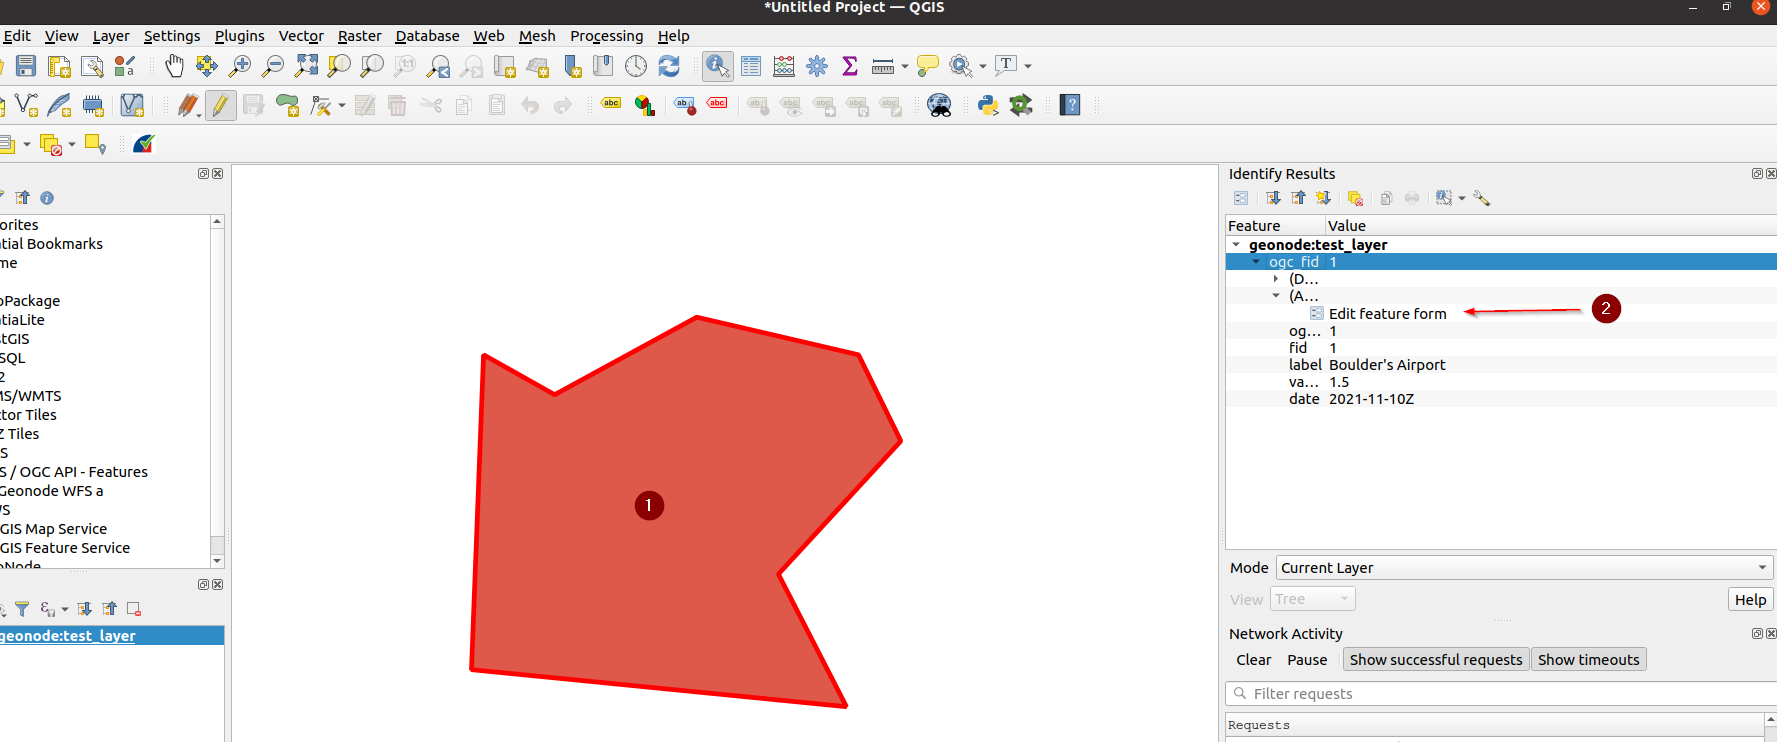Viewport: 1777px width, 742px height.
Task: Open the Vector menu
Action: tap(301, 36)
